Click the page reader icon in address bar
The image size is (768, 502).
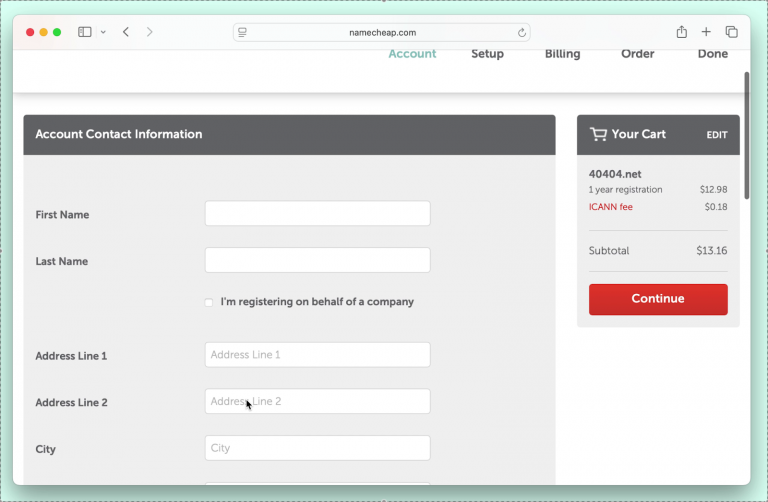tap(242, 32)
